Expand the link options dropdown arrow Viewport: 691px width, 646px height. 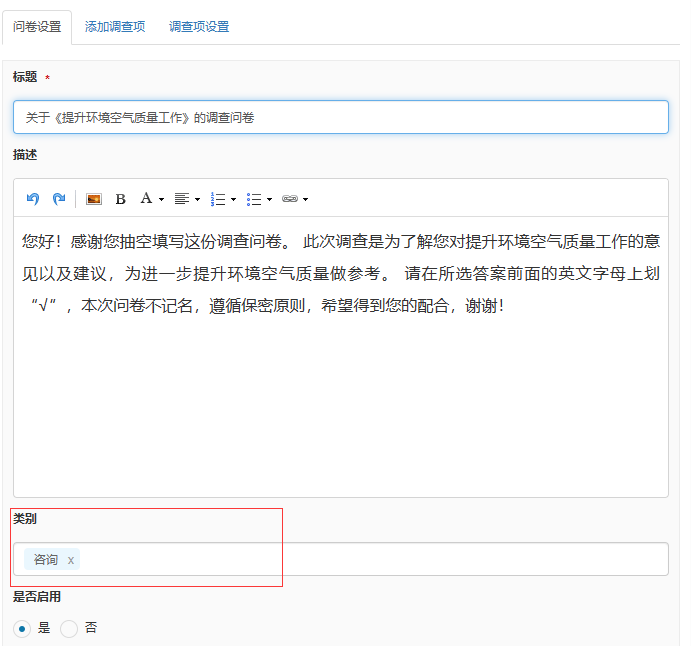(x=305, y=200)
